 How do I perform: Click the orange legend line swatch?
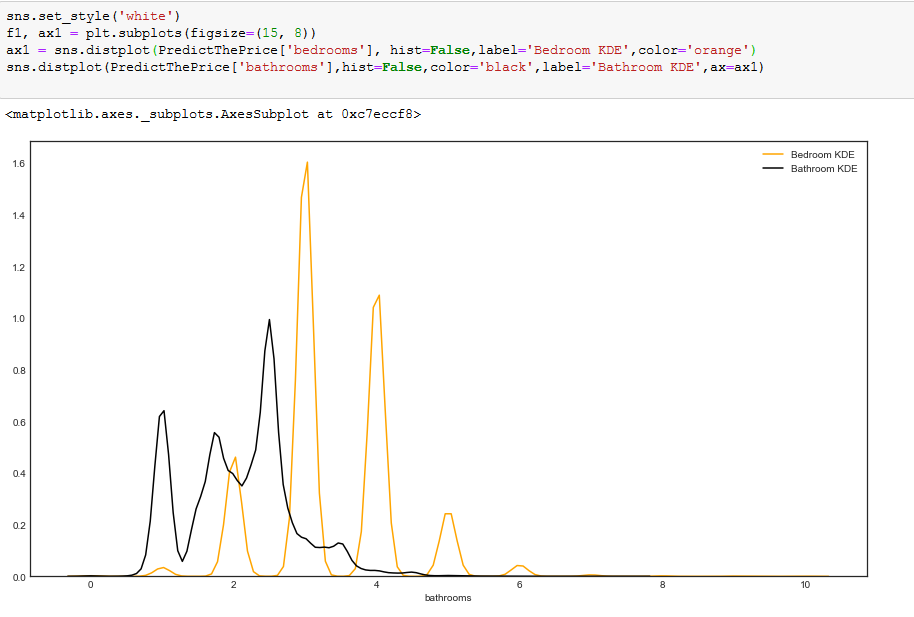(x=773, y=155)
